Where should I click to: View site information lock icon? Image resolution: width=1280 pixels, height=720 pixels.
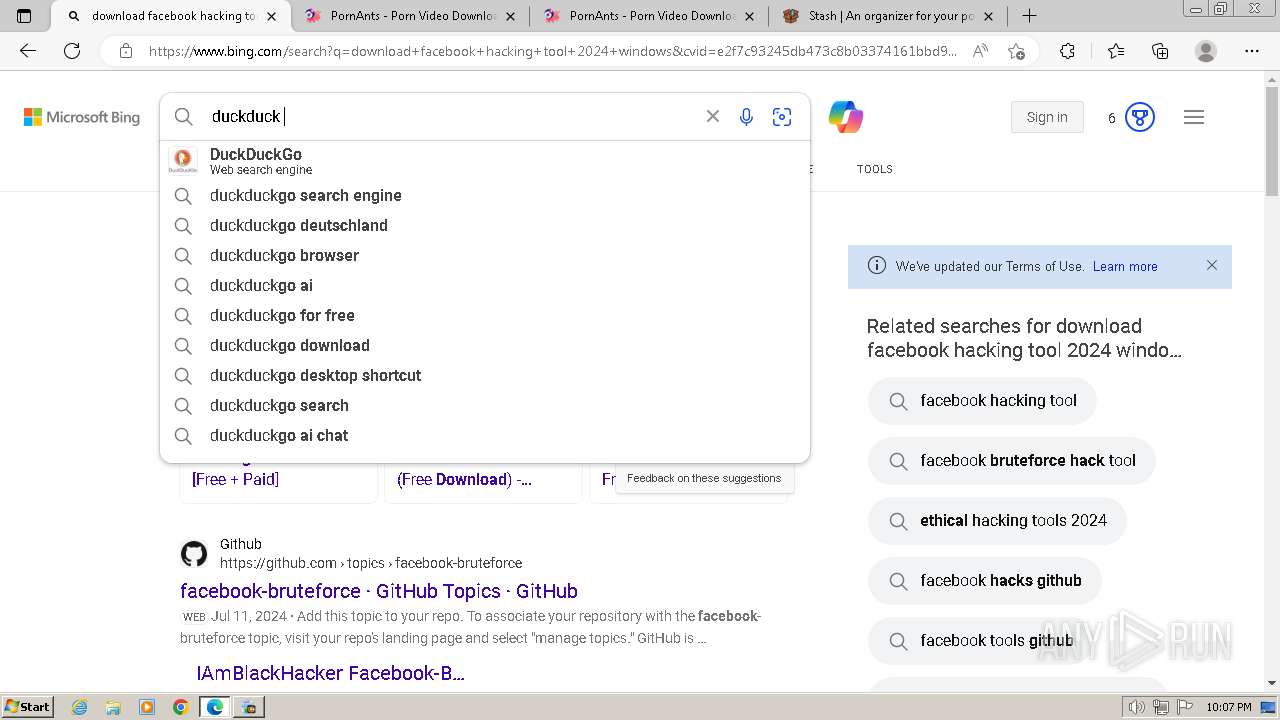pyautogui.click(x=126, y=51)
